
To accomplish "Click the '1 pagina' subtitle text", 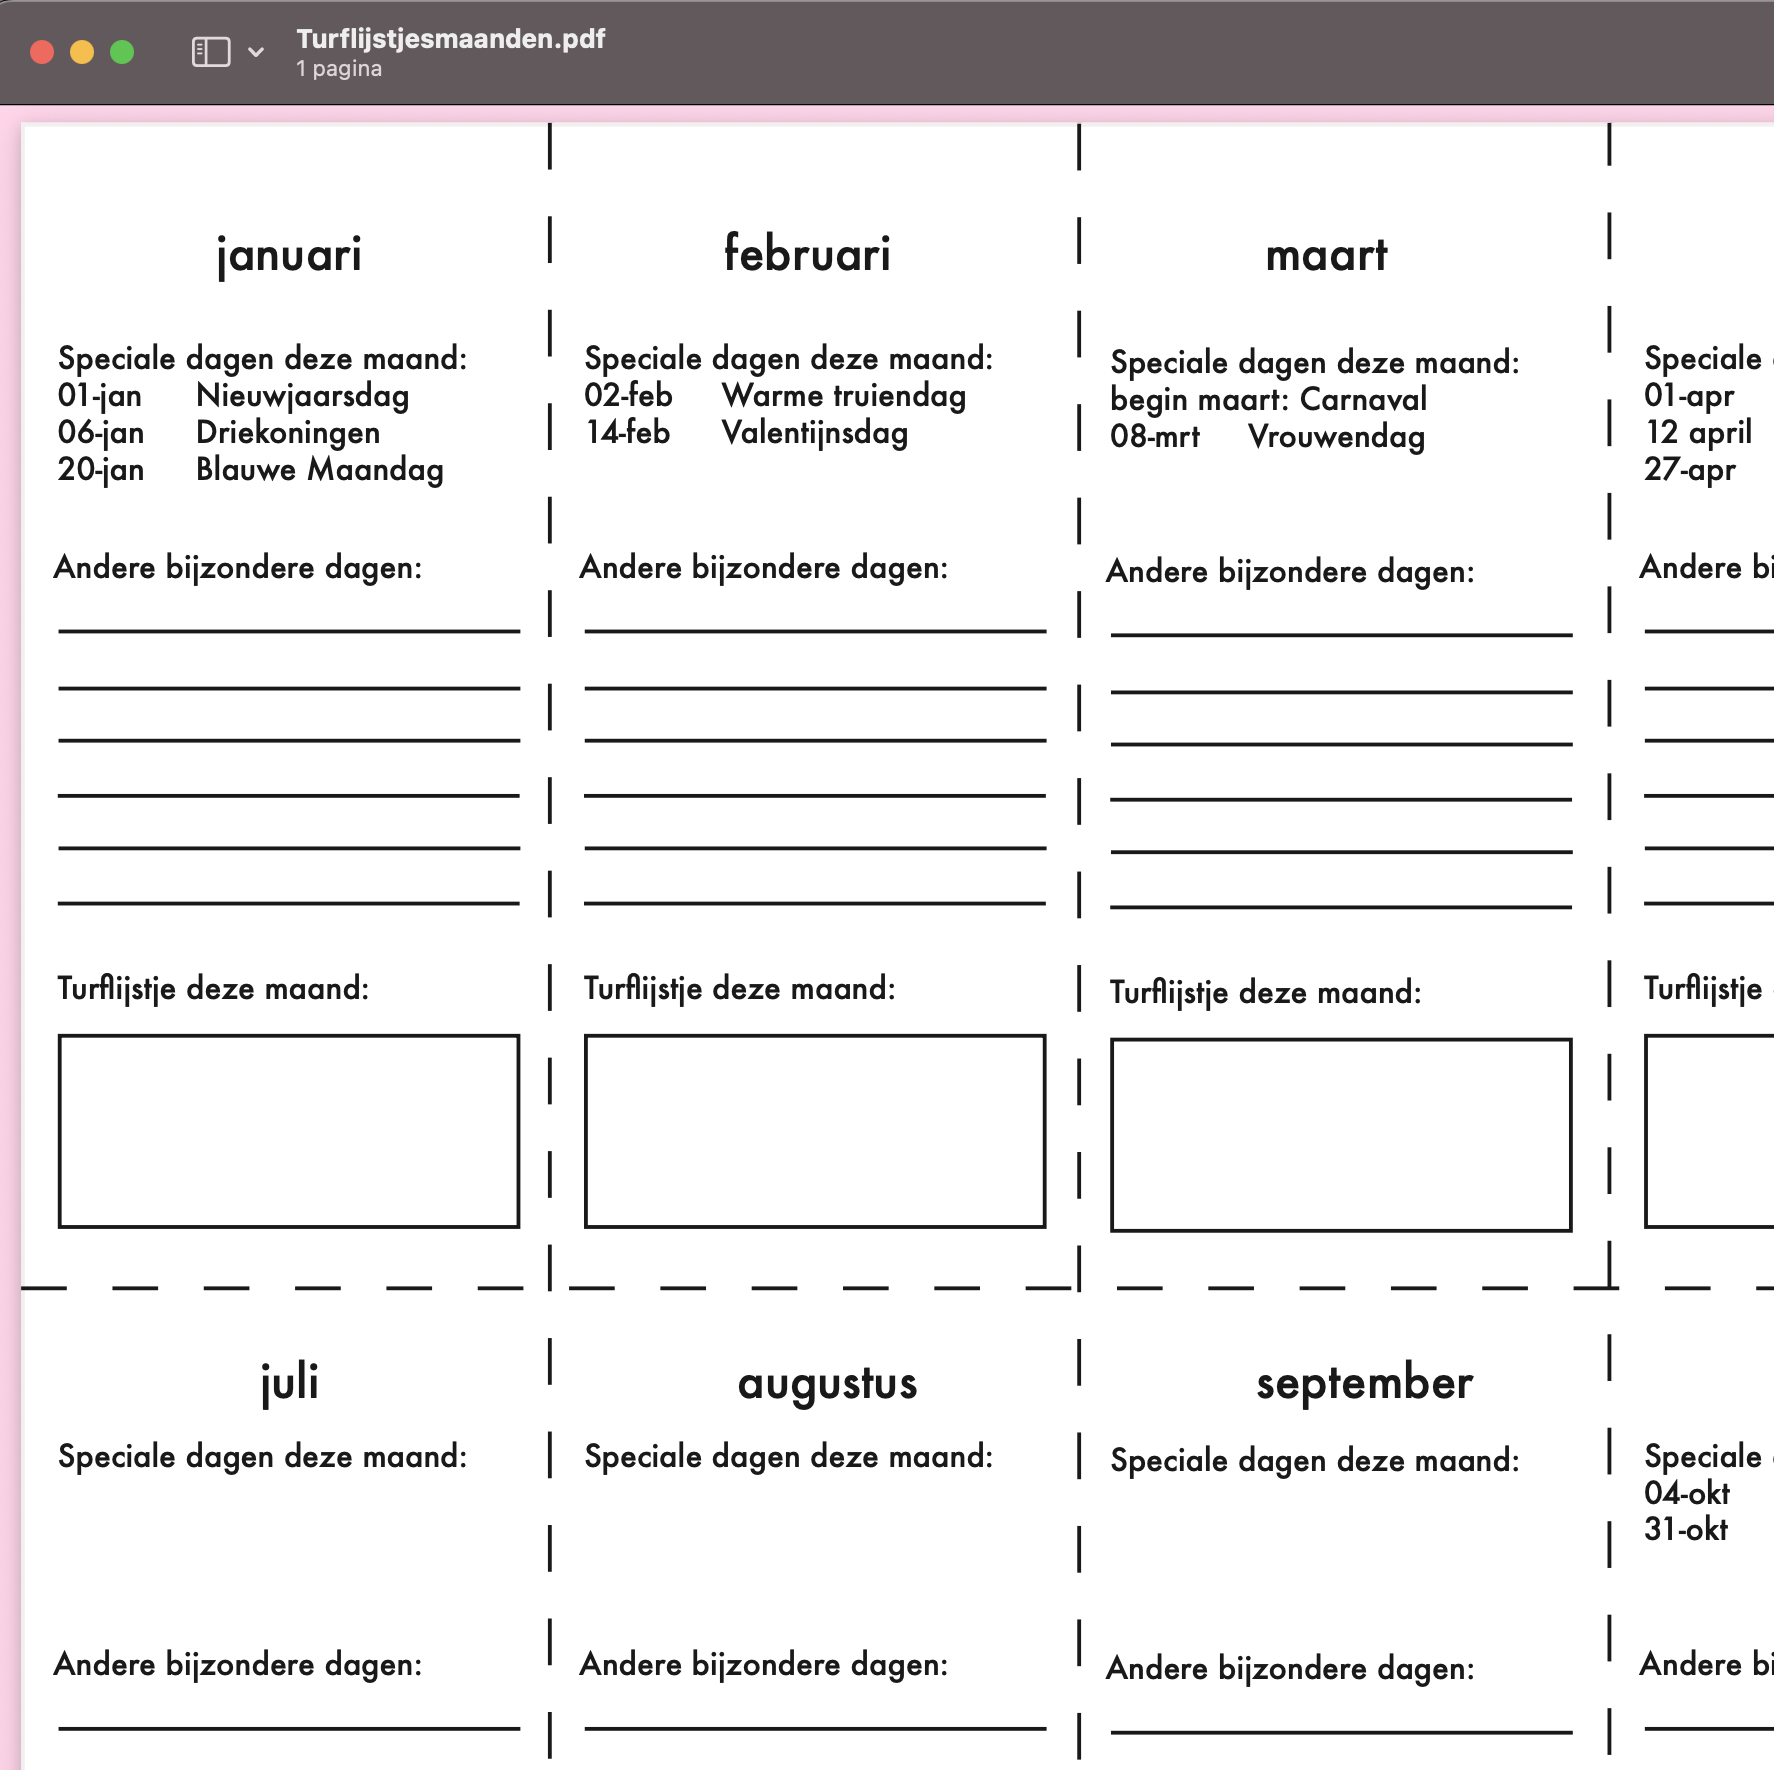I will pyautogui.click(x=339, y=69).
